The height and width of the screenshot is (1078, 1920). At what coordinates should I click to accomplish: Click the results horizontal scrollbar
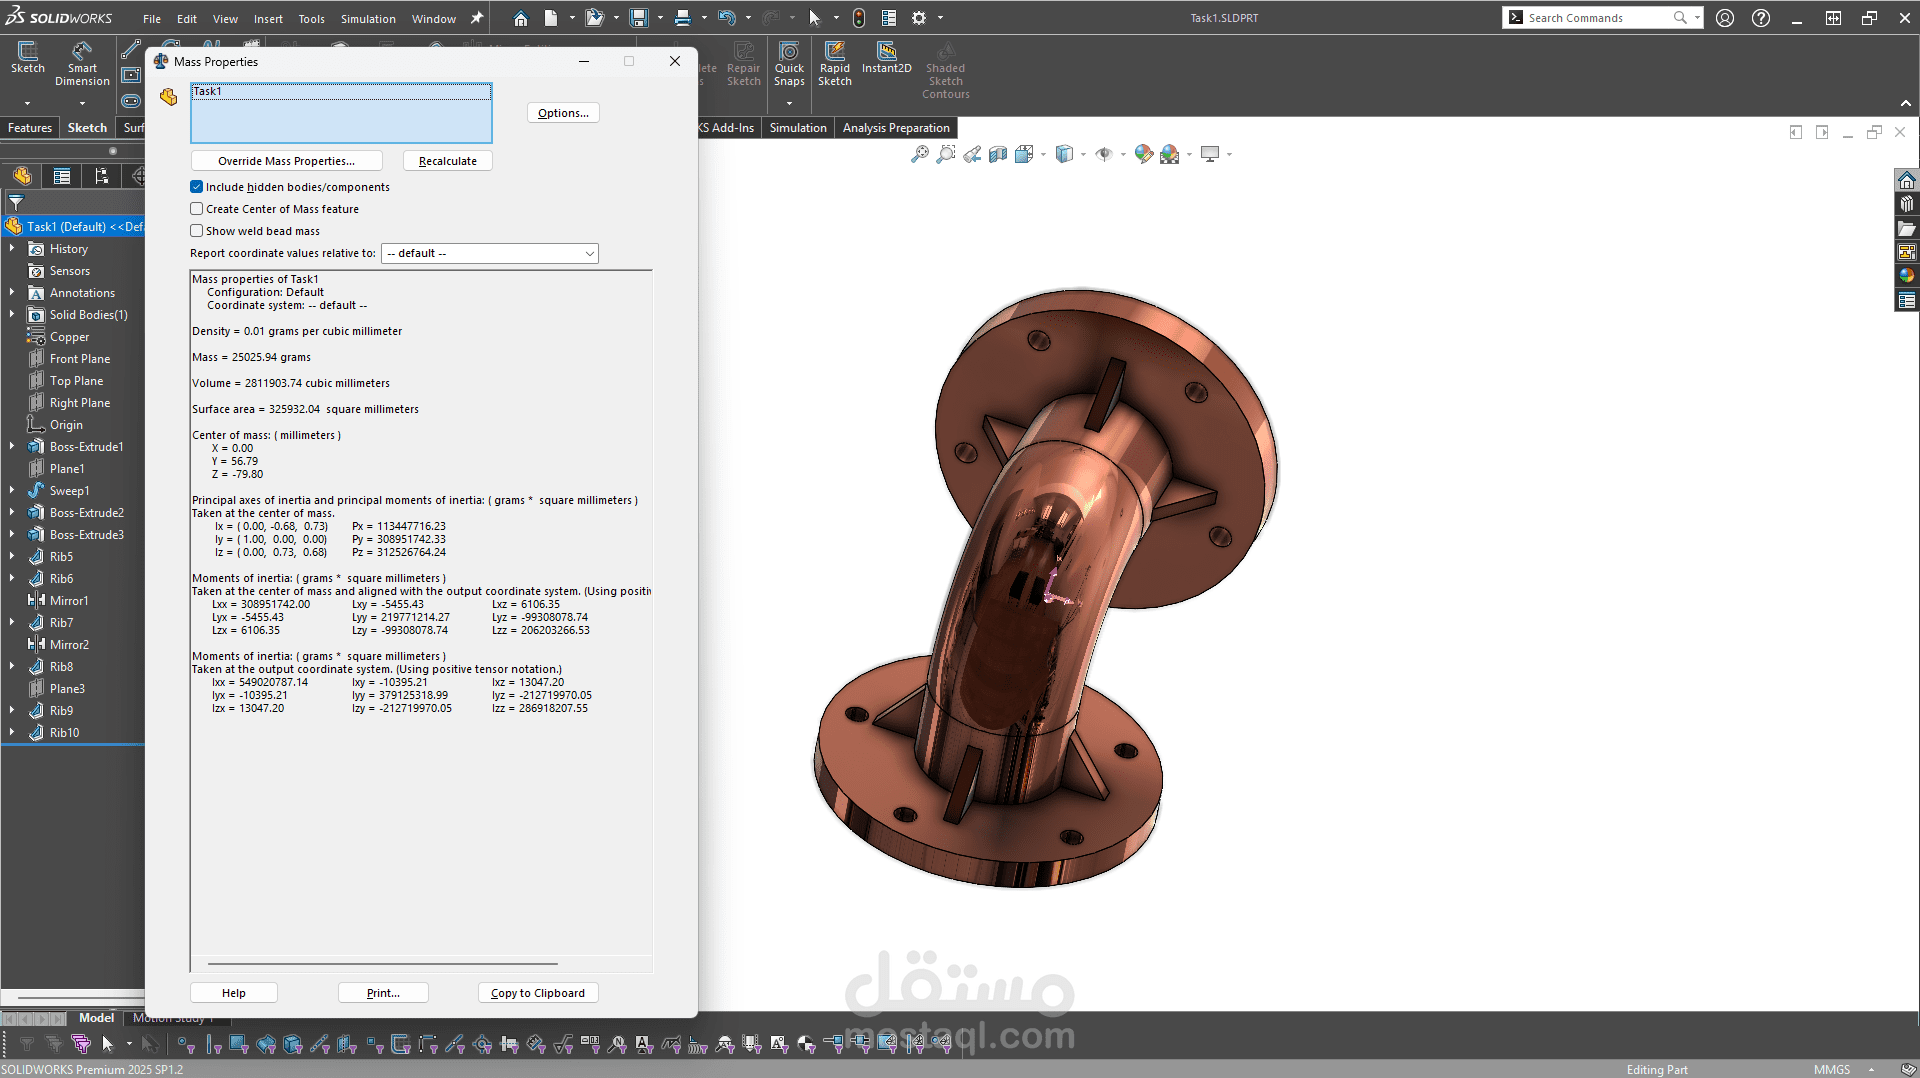pyautogui.click(x=383, y=964)
